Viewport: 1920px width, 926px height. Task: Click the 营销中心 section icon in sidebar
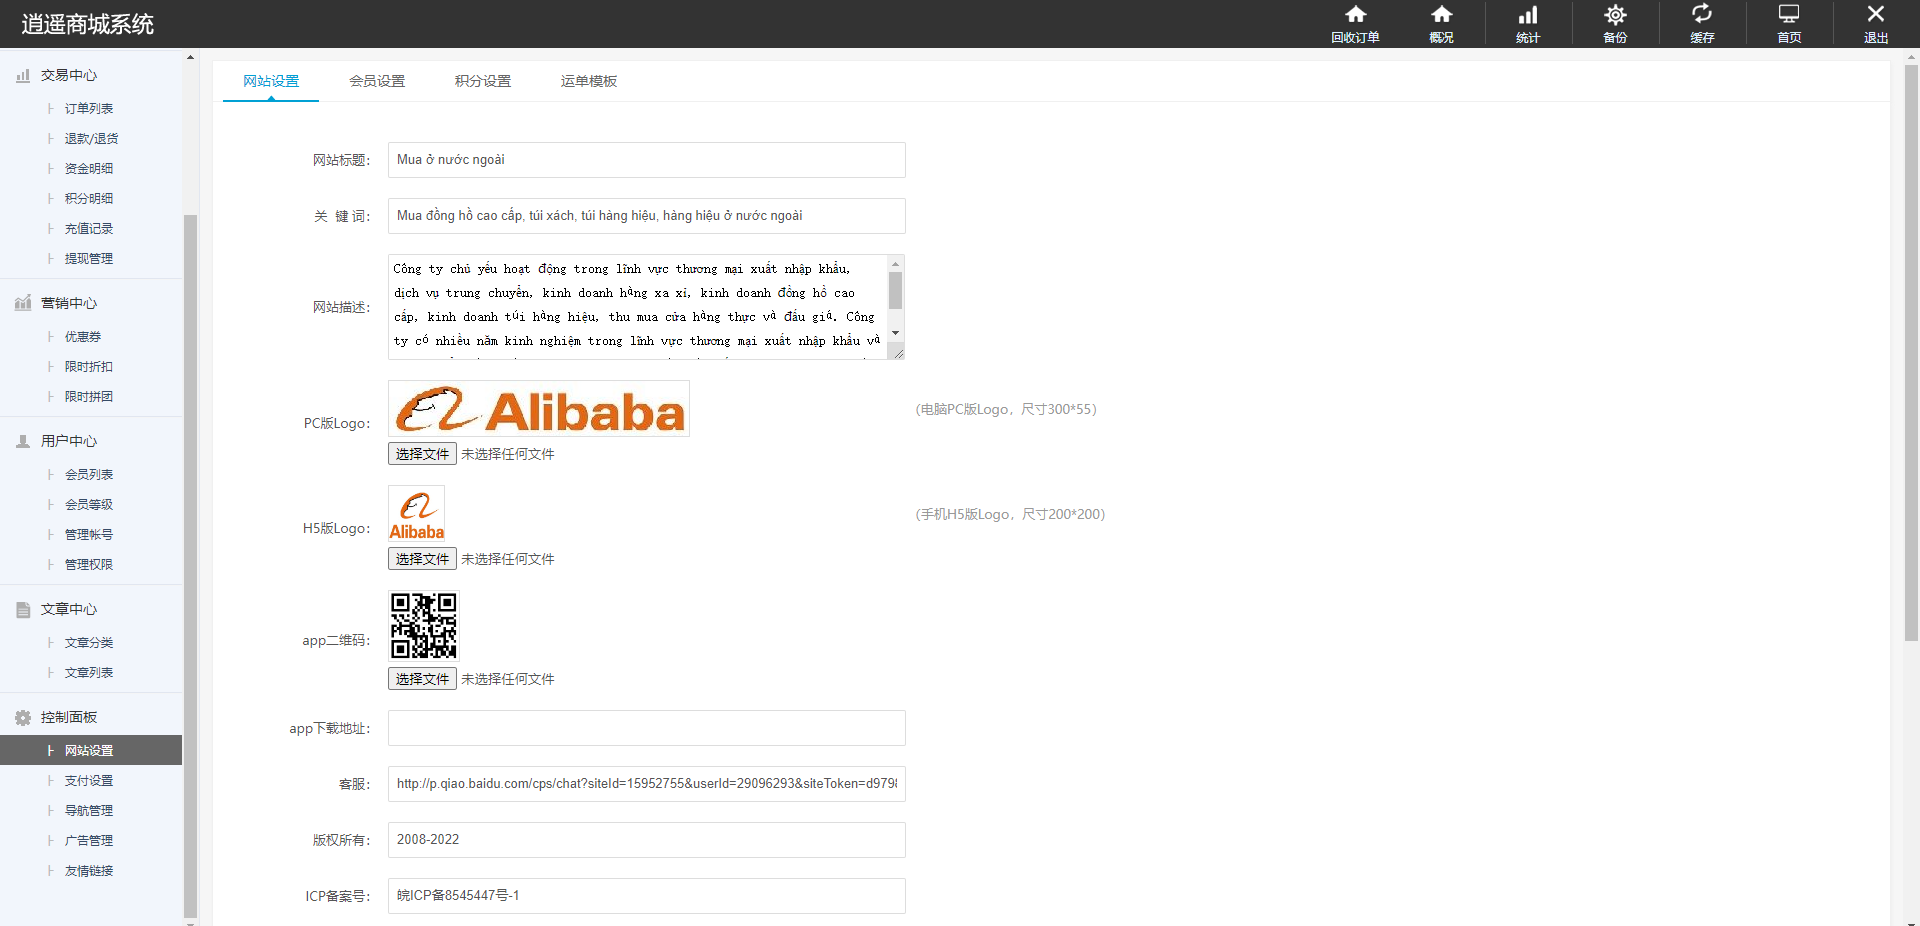[23, 303]
